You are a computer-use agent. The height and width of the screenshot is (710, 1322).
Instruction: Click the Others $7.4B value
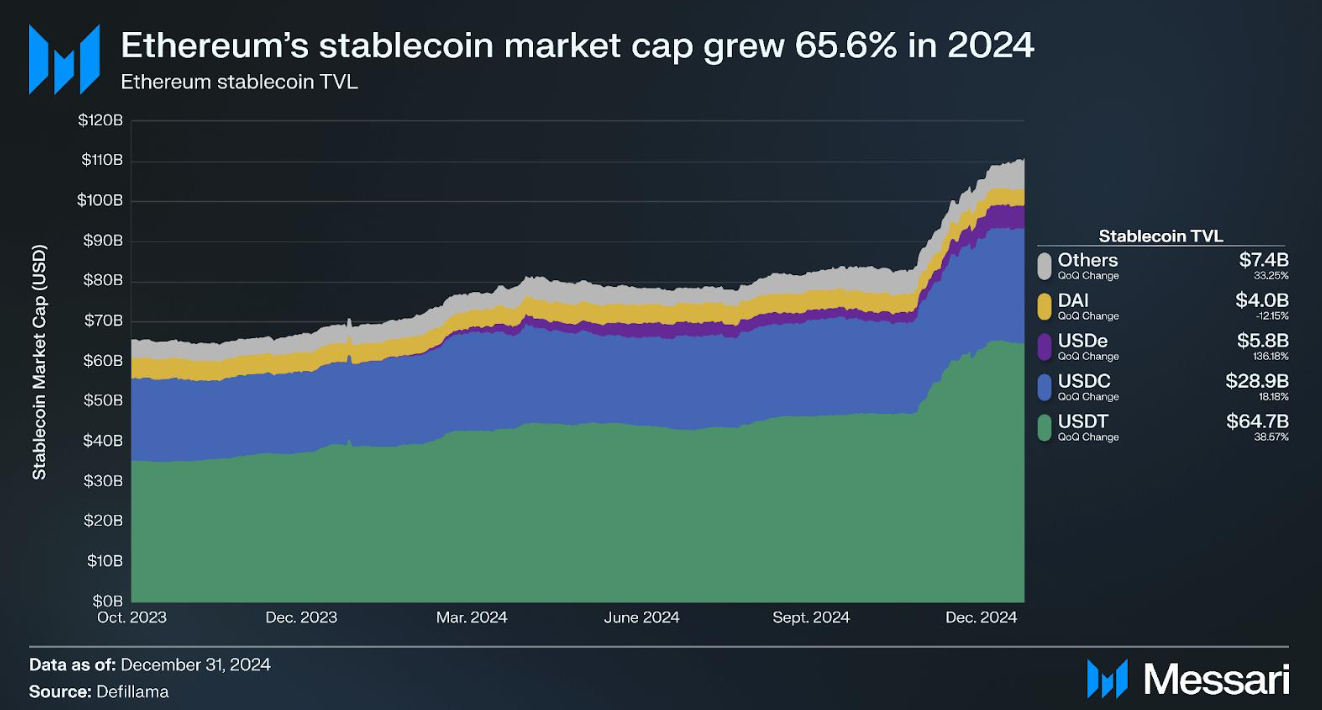pyautogui.click(x=1264, y=260)
